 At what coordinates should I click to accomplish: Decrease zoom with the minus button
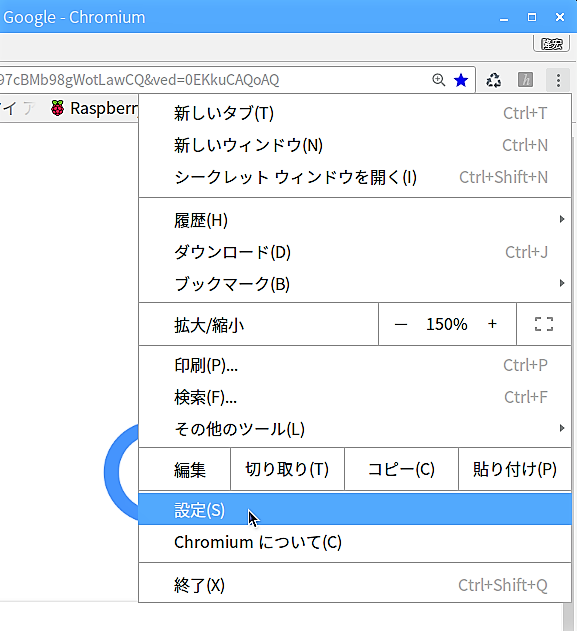pyautogui.click(x=401, y=324)
